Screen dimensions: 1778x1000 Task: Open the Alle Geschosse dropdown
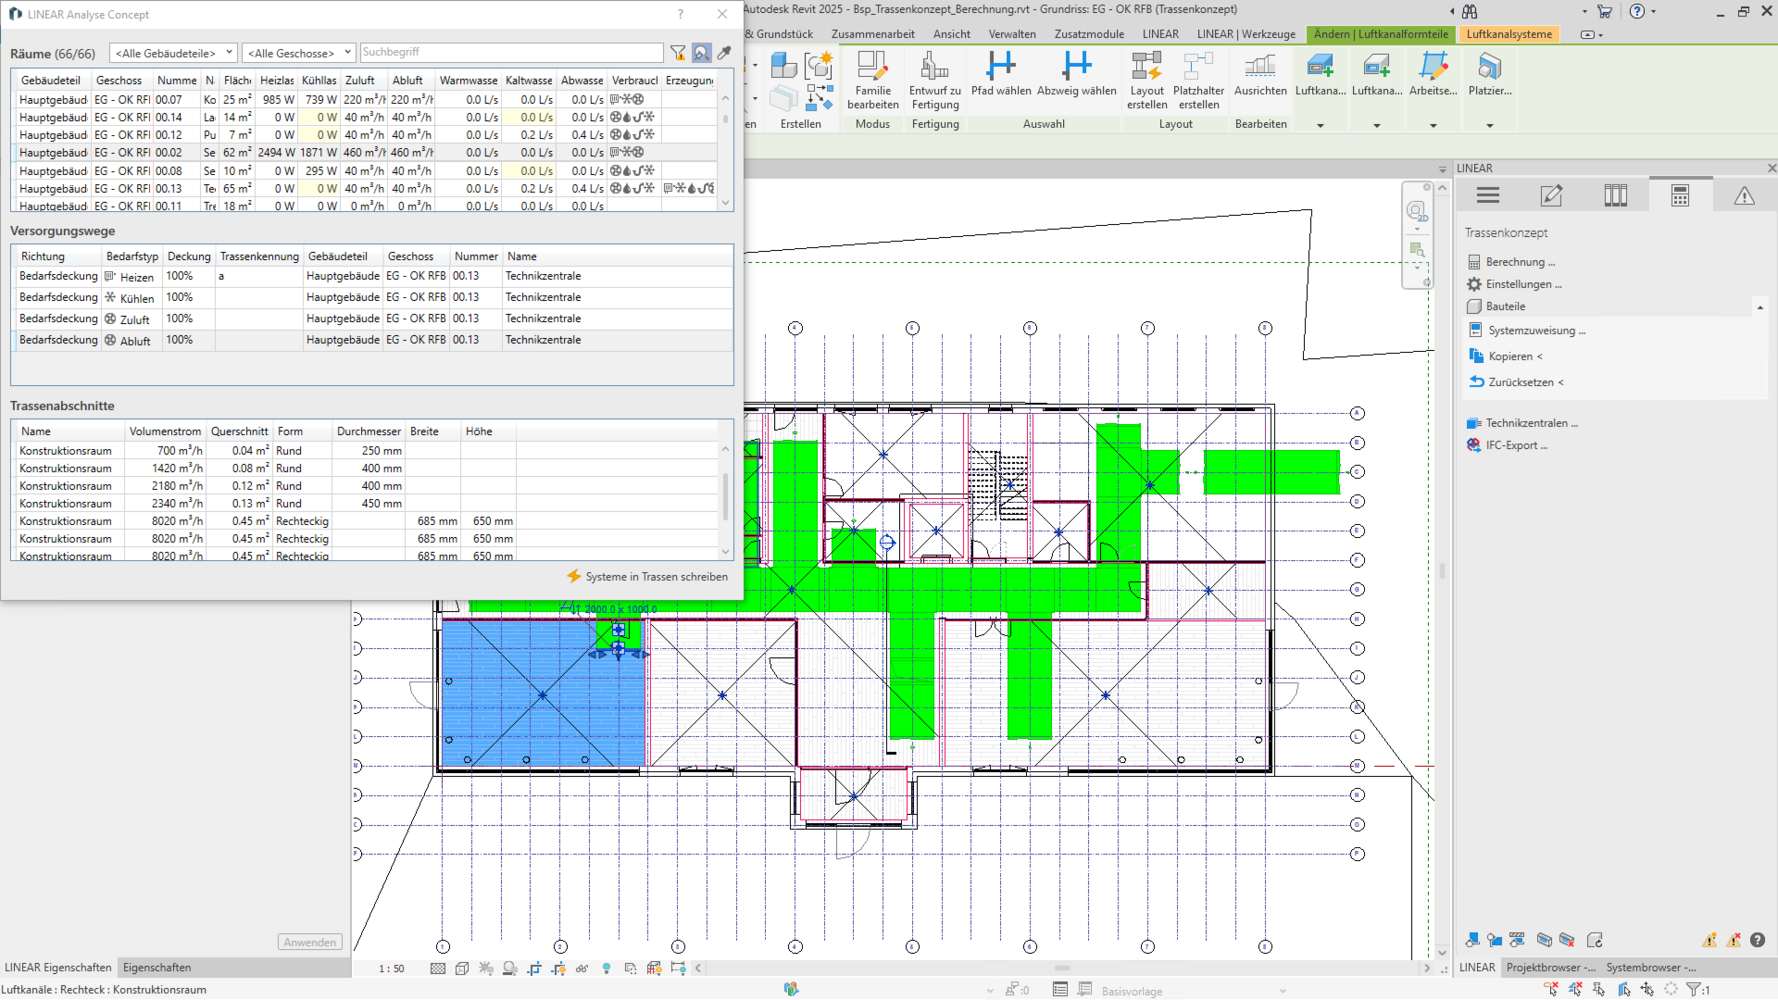(x=298, y=53)
